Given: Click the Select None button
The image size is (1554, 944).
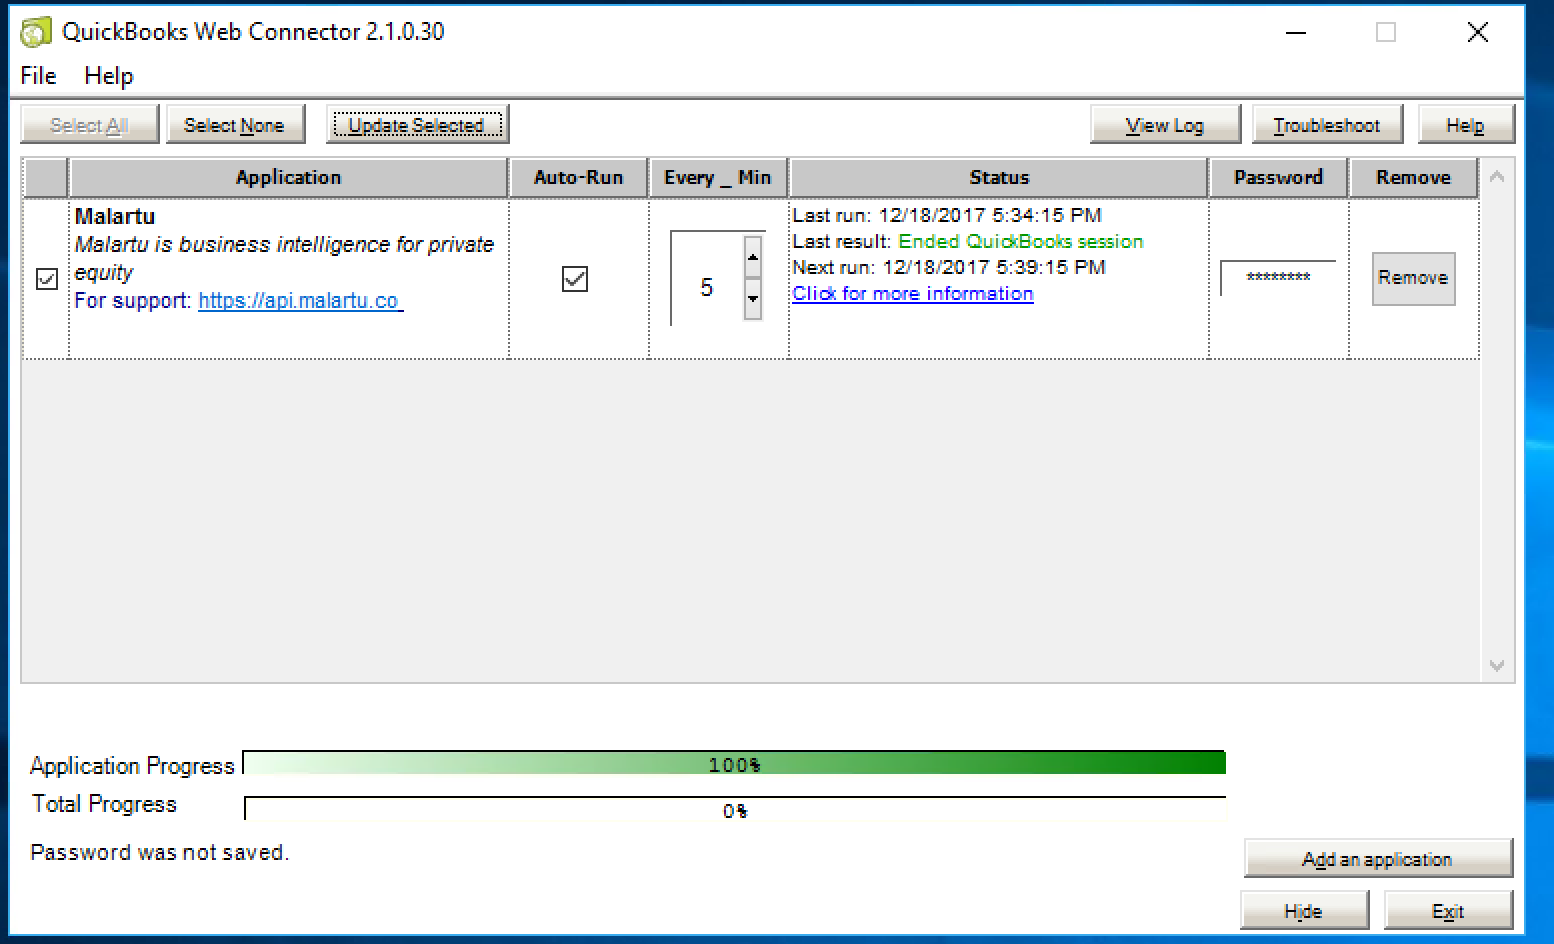Looking at the screenshot, I should click(x=234, y=125).
